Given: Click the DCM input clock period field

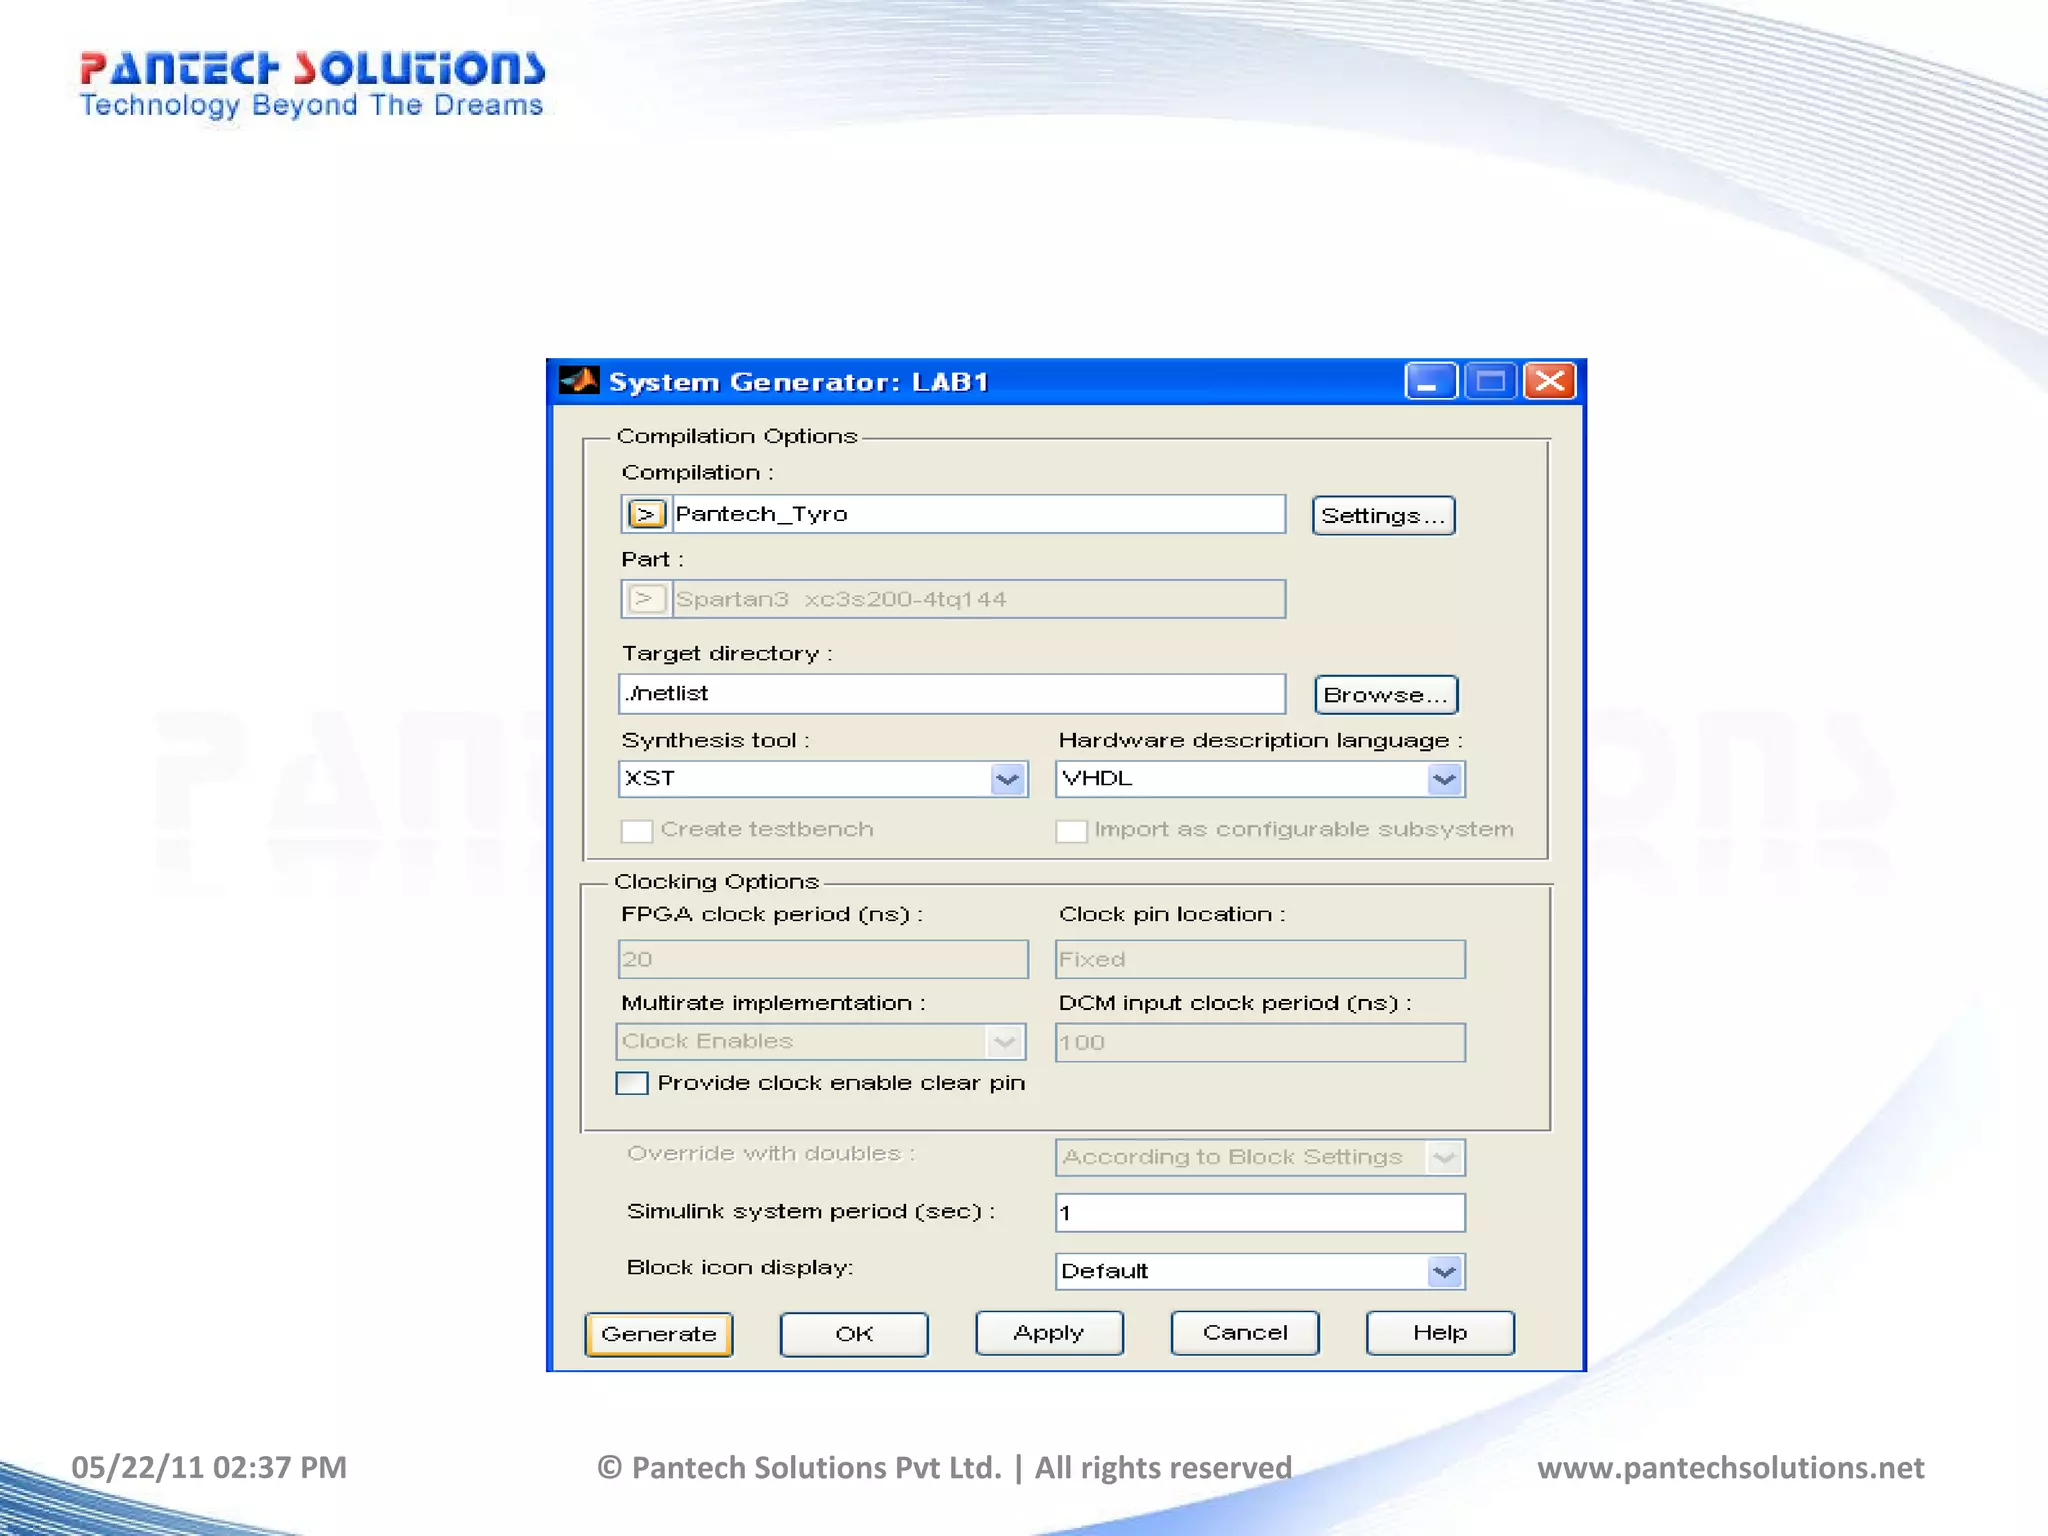Looking at the screenshot, I should click(1260, 1042).
